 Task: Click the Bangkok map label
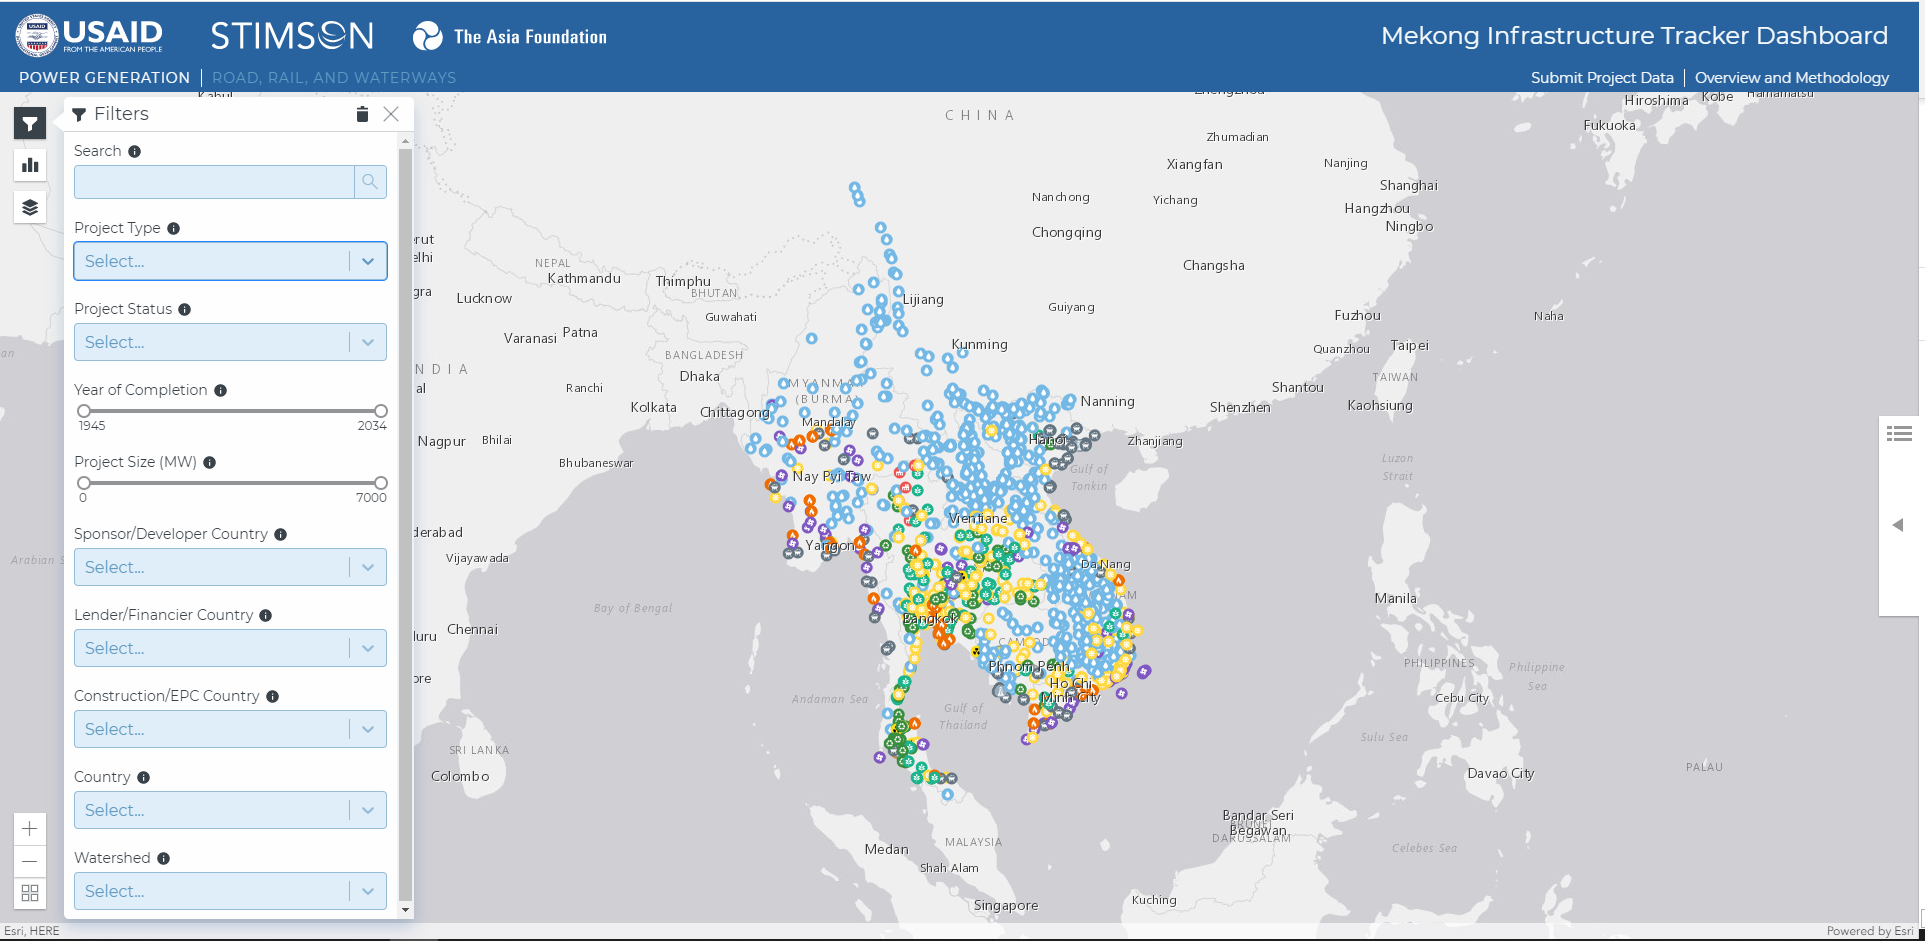coord(931,619)
